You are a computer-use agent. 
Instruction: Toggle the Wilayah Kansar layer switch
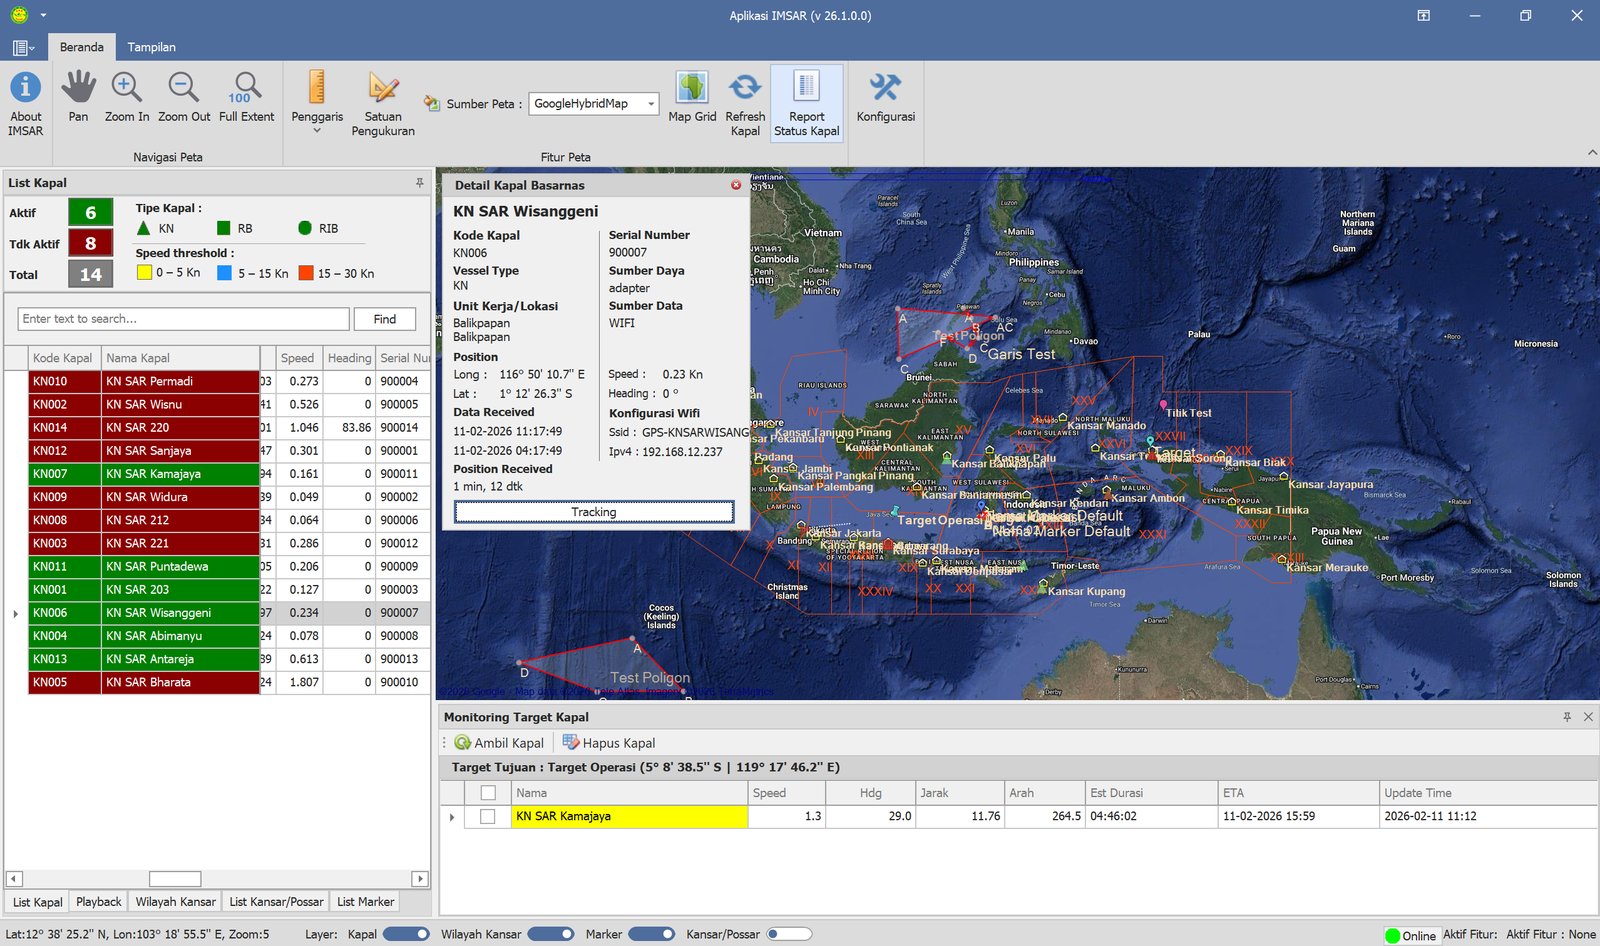coord(551,934)
